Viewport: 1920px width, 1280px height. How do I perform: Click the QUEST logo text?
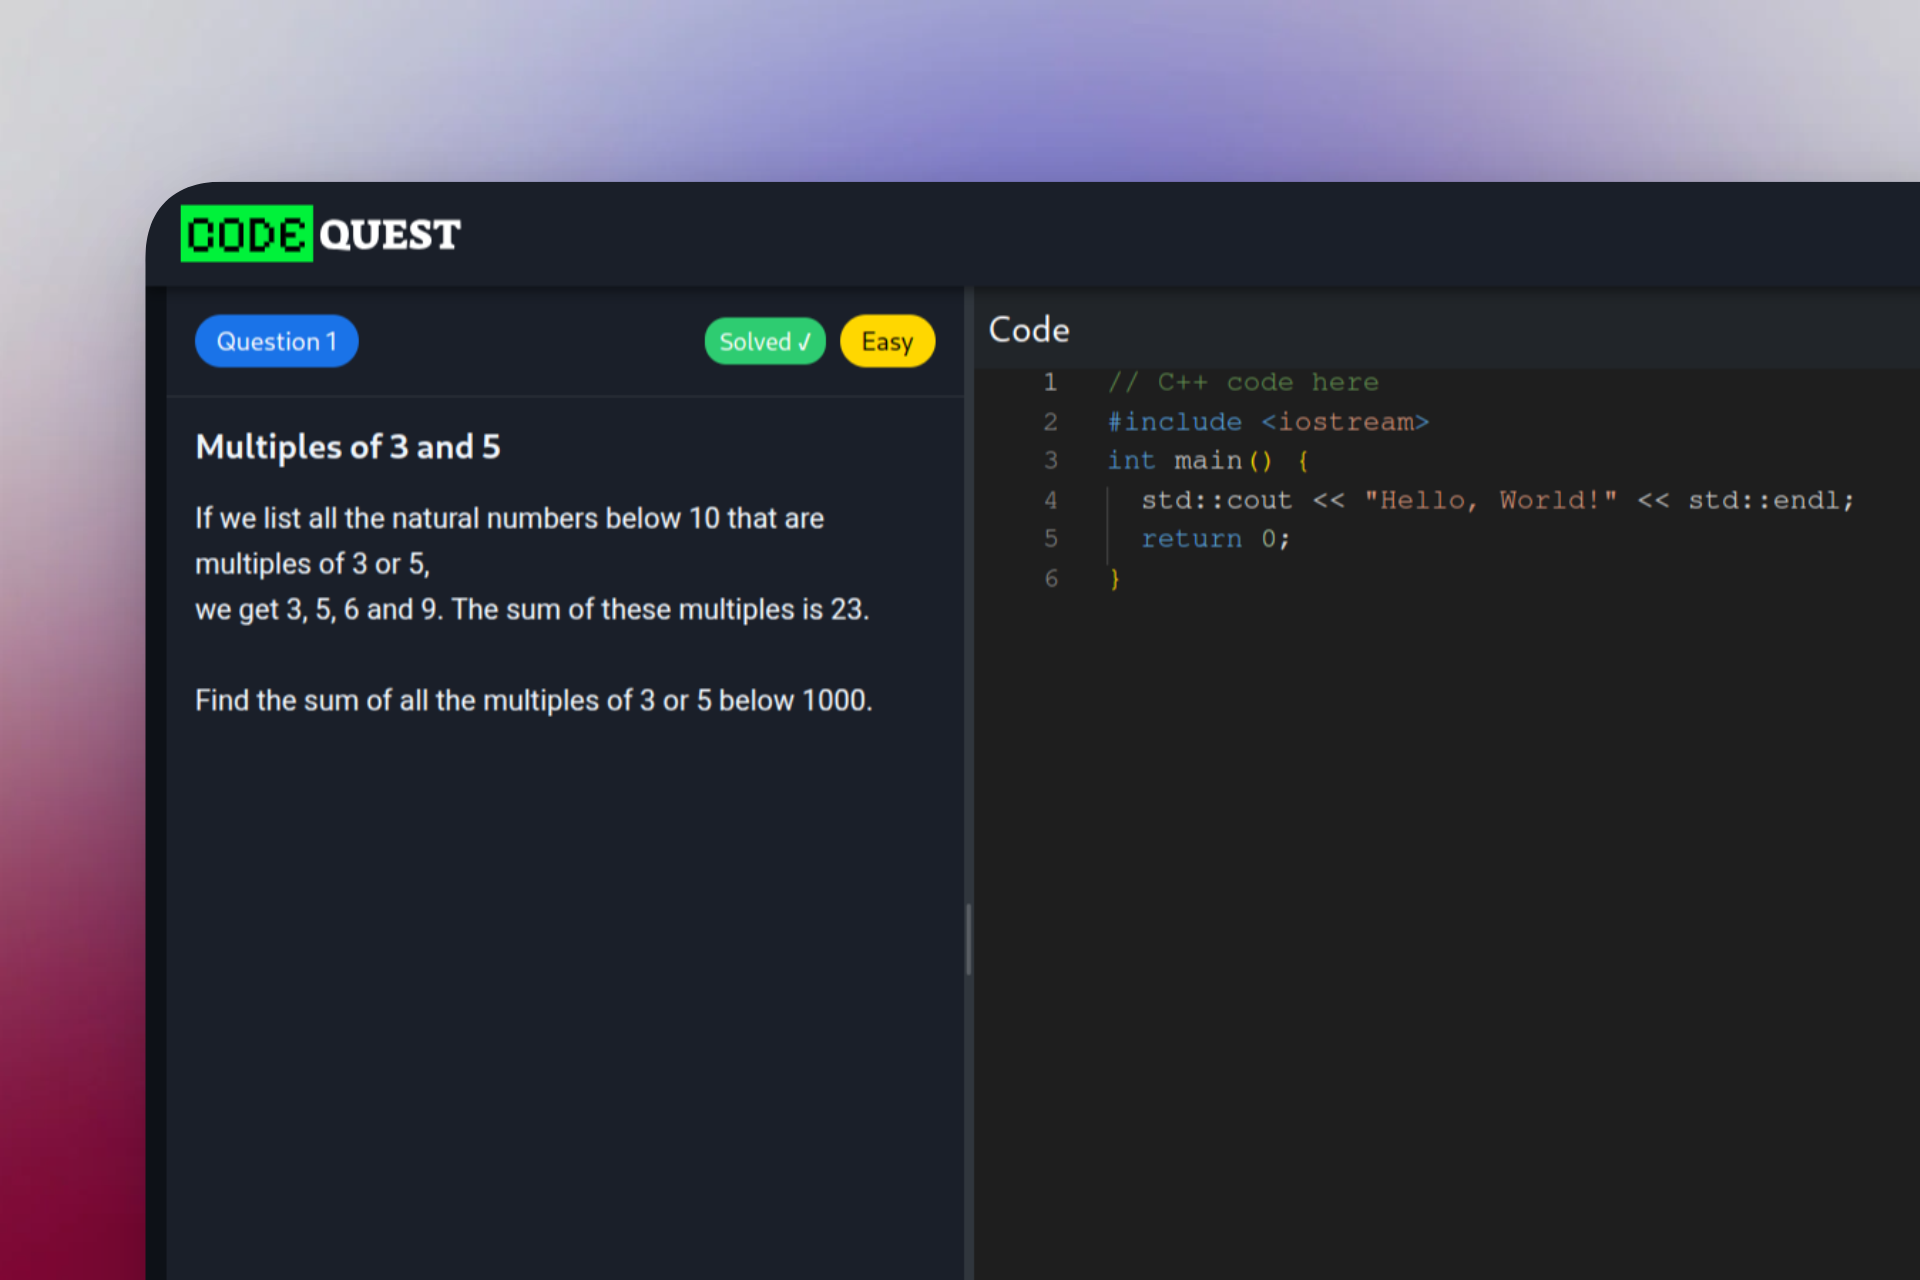pyautogui.click(x=390, y=235)
